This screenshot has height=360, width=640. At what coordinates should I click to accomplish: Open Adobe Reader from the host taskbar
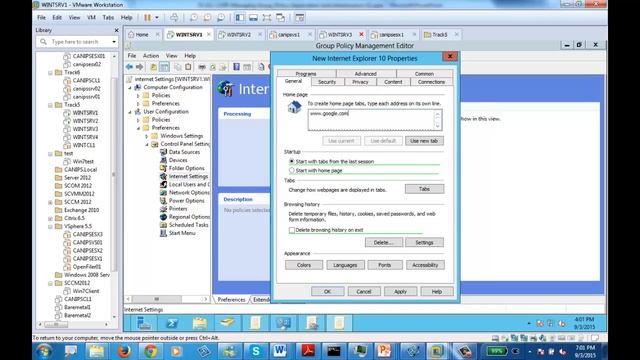tap(307, 351)
